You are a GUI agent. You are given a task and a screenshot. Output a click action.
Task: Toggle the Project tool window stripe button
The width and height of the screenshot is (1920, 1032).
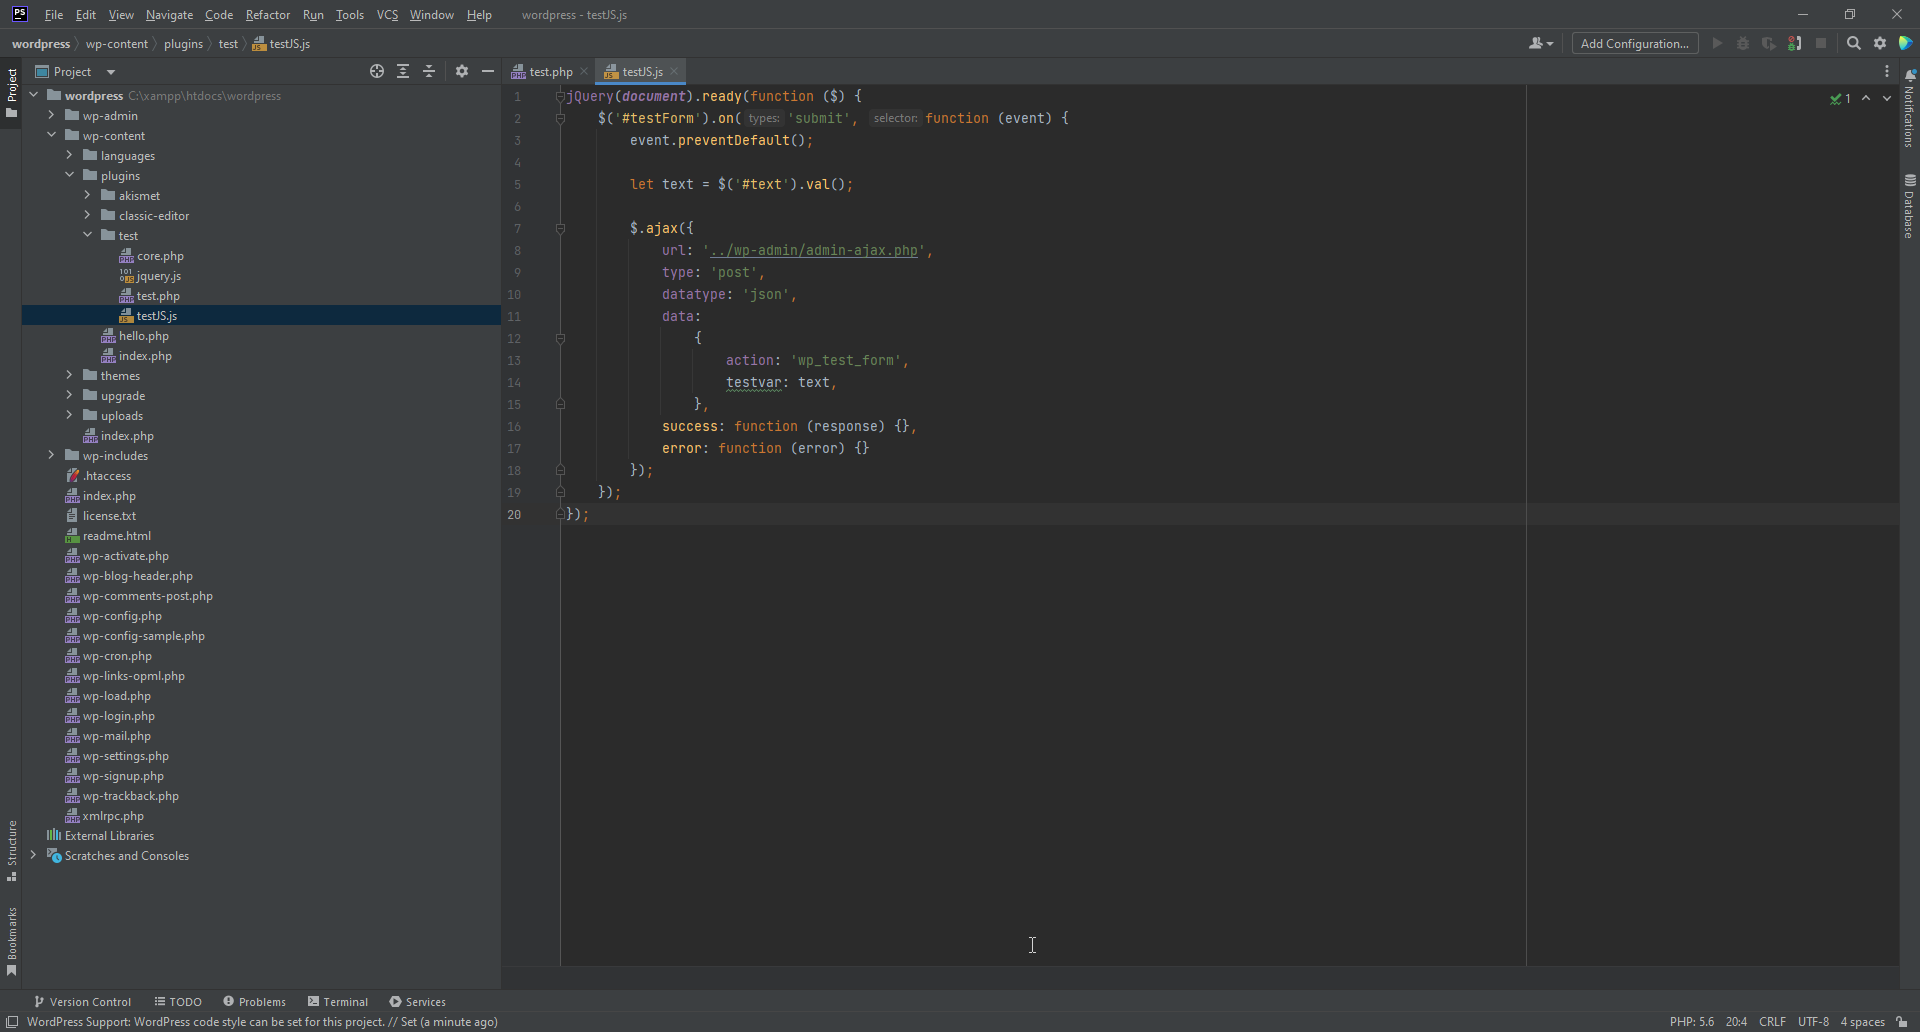[11, 93]
